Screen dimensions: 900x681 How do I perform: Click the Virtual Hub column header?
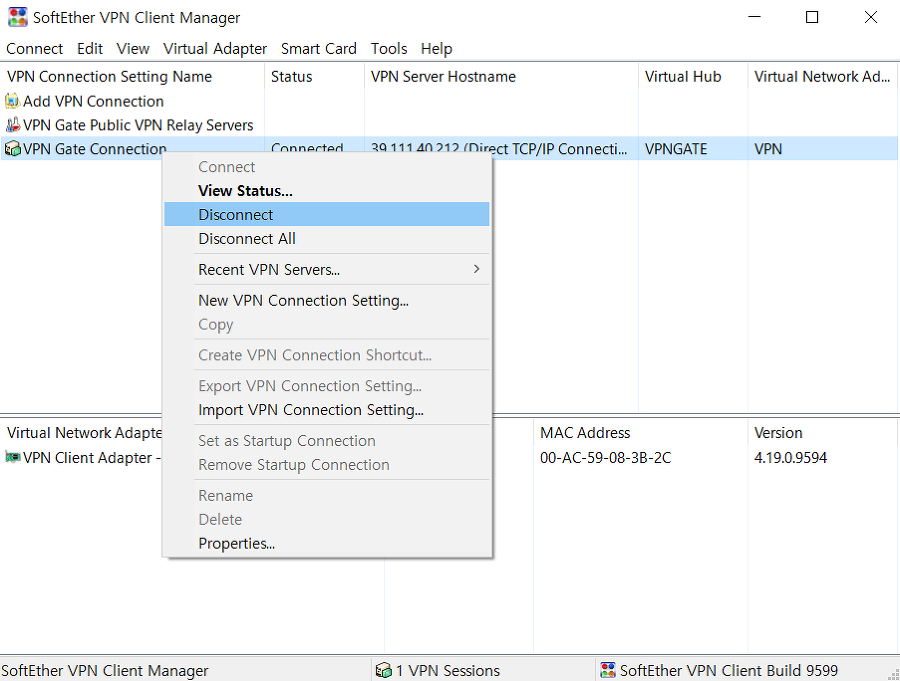(x=693, y=76)
